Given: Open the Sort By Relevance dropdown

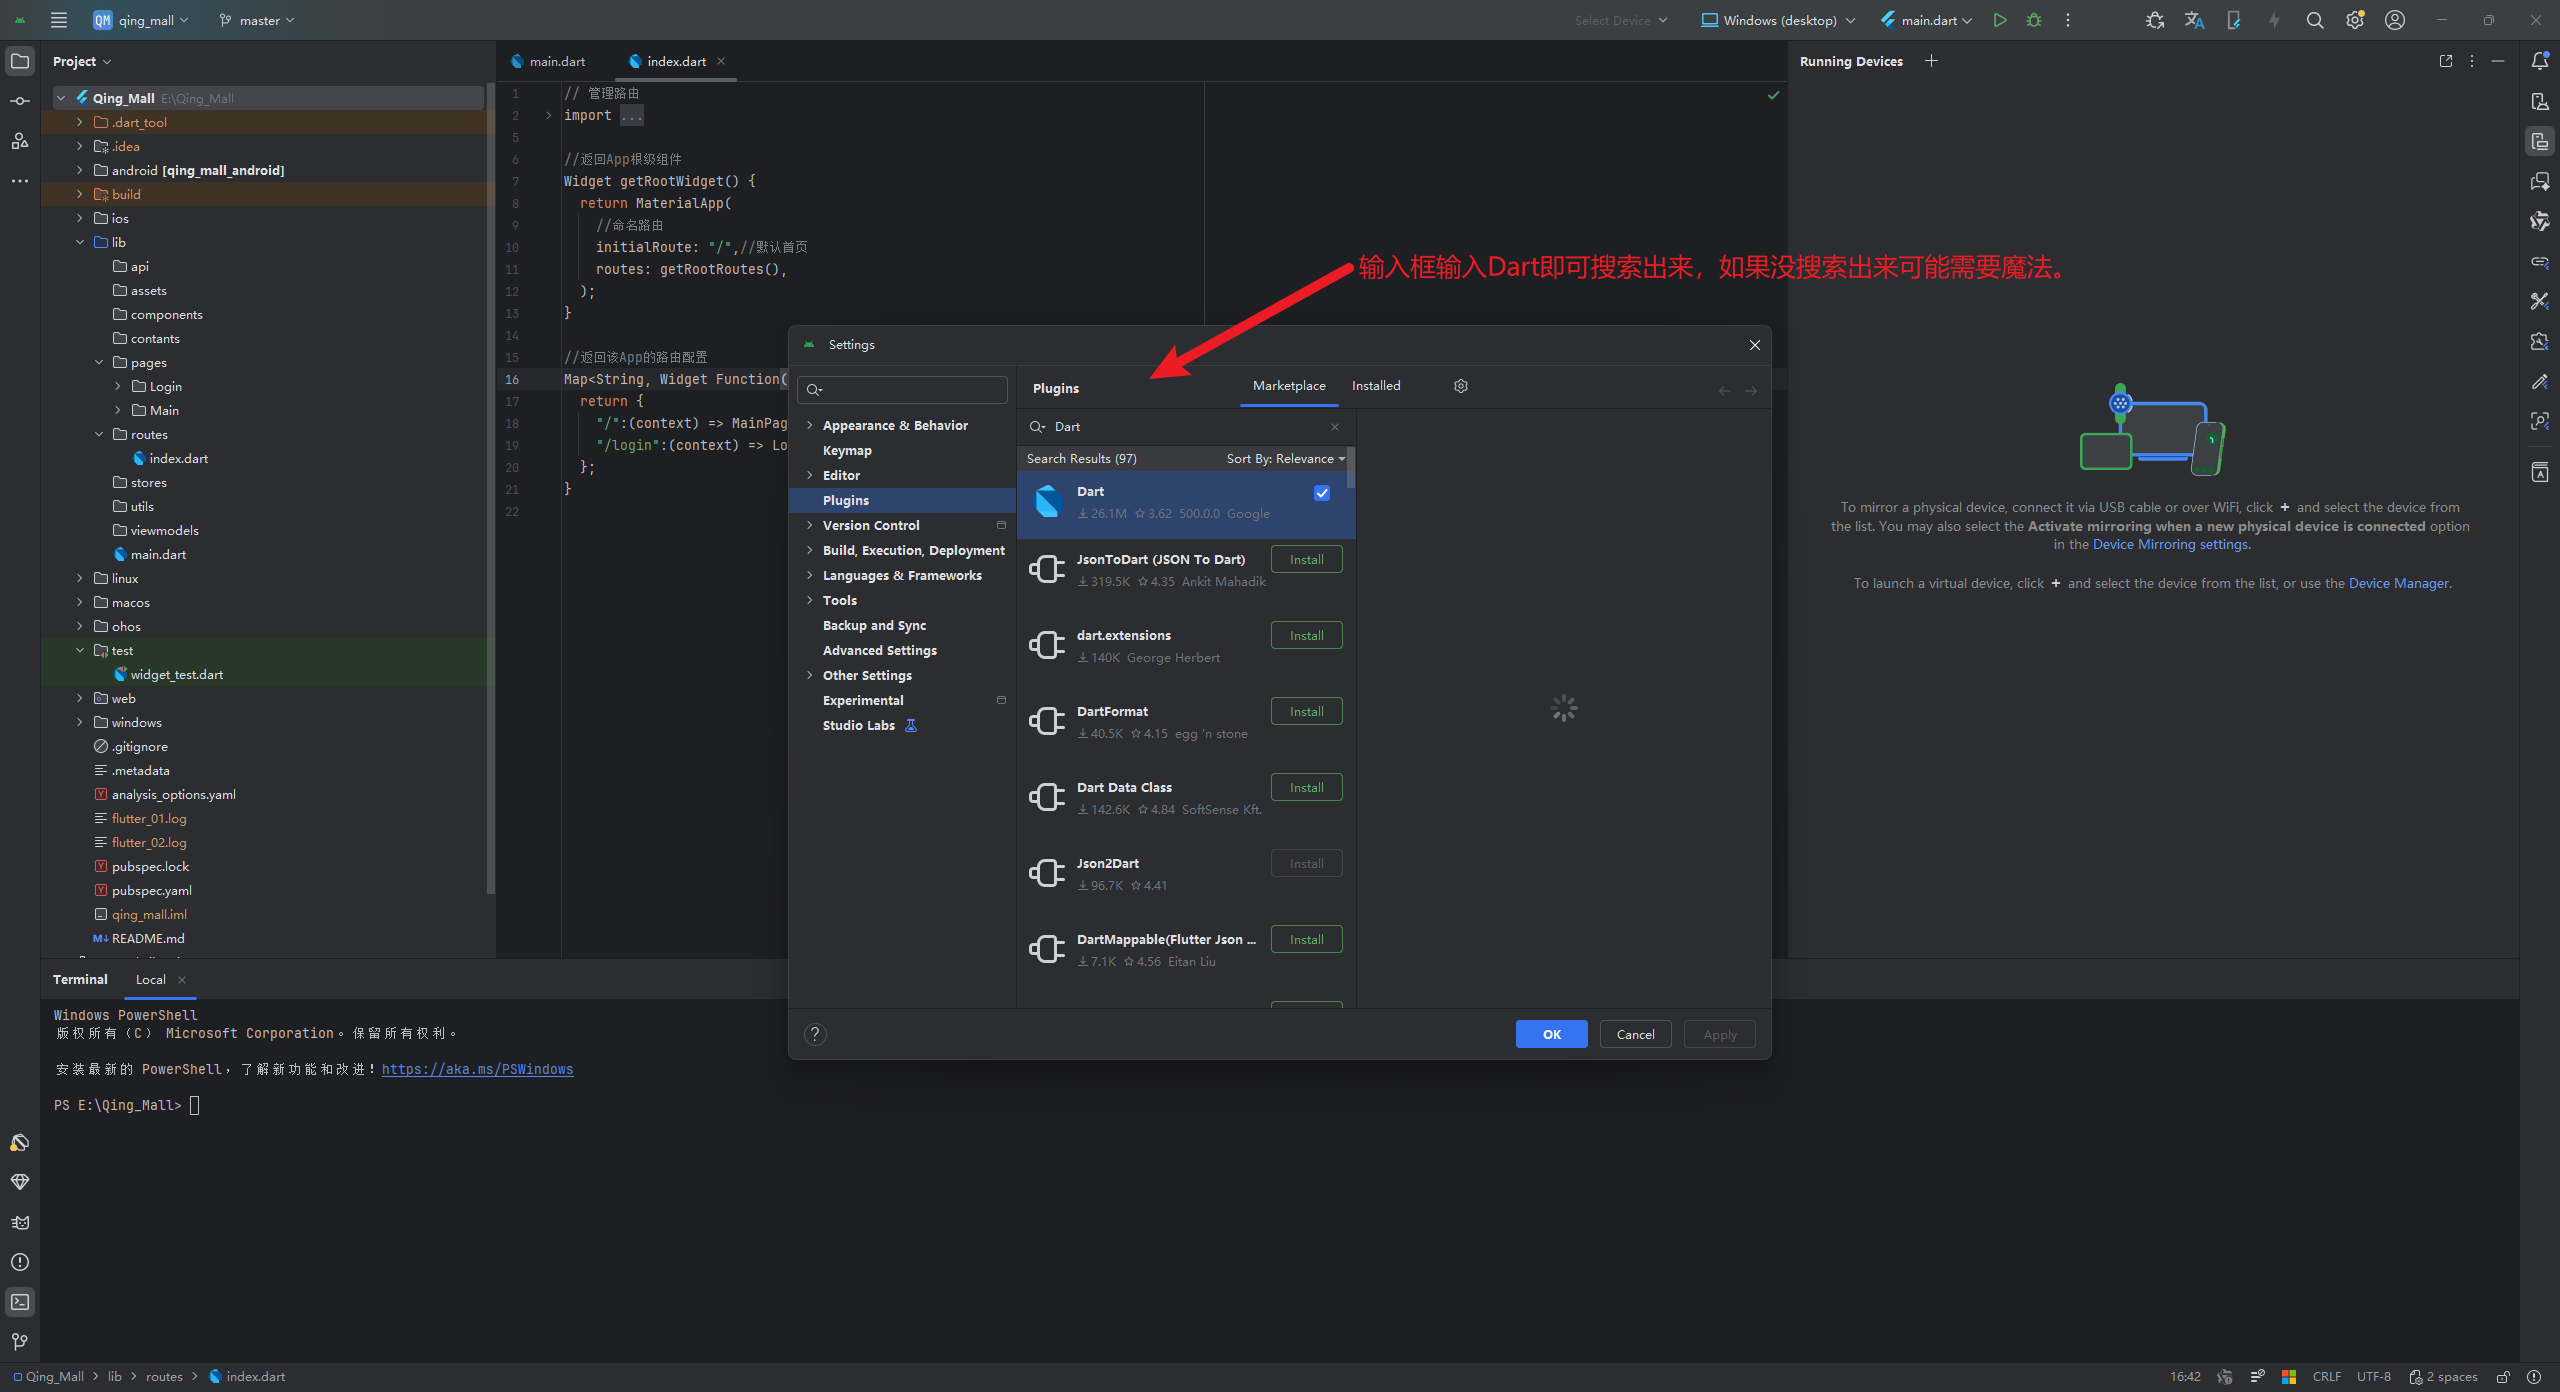Looking at the screenshot, I should click(1285, 458).
